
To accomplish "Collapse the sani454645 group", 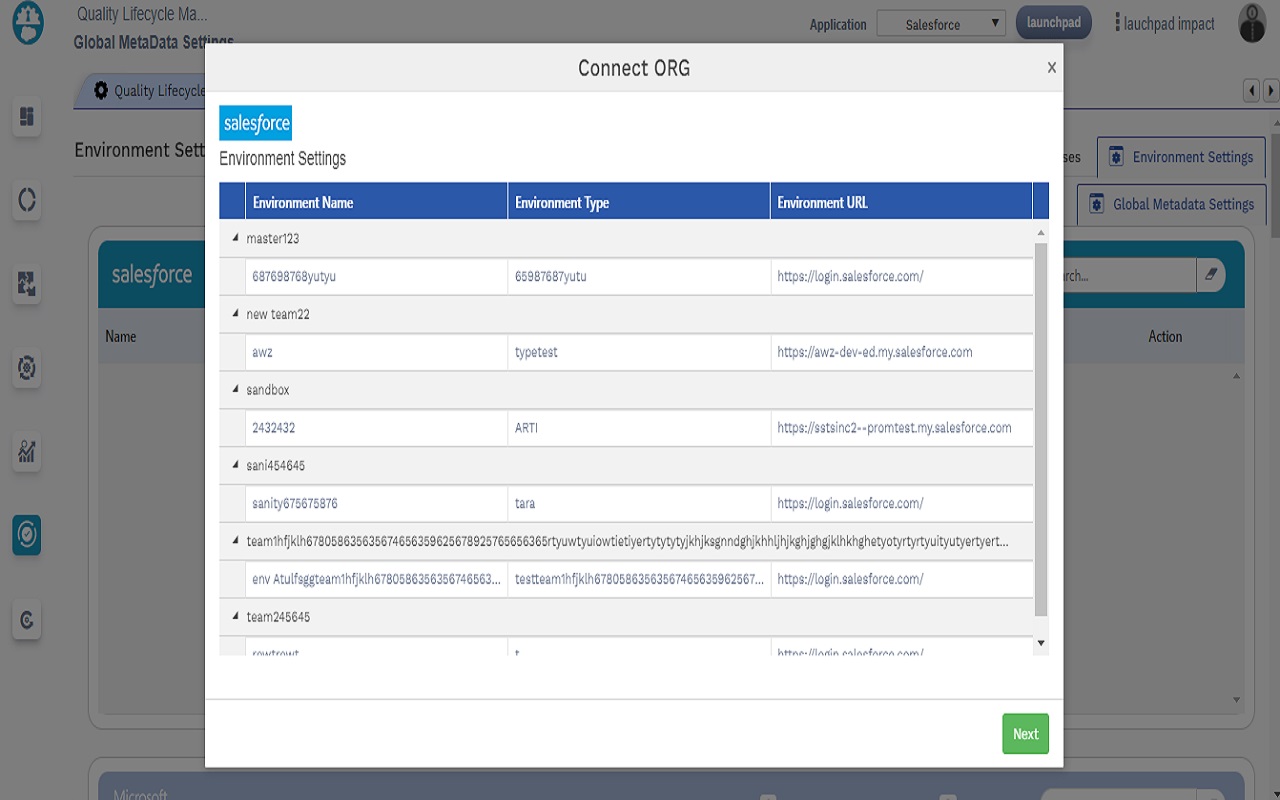I will point(236,466).
